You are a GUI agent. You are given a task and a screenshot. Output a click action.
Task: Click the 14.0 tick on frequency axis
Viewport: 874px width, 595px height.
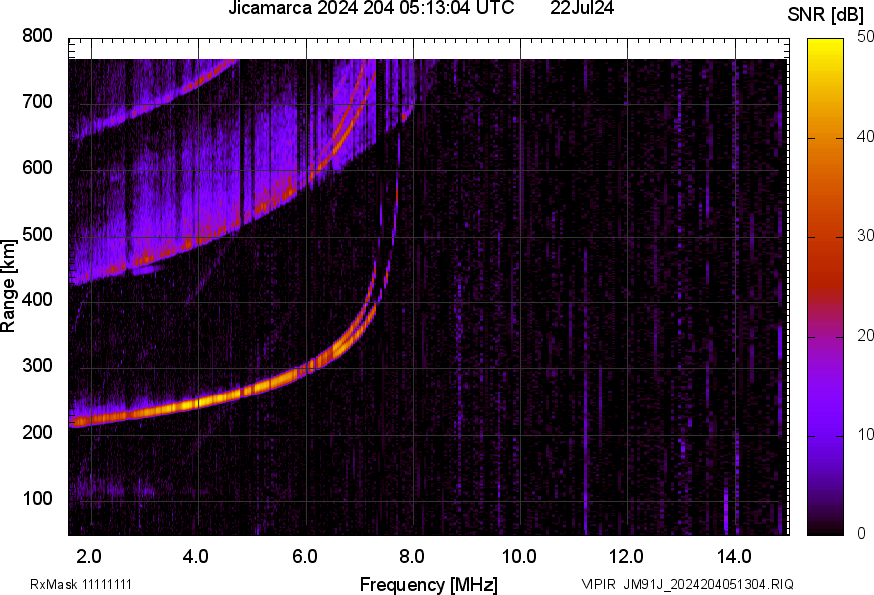coord(734,555)
